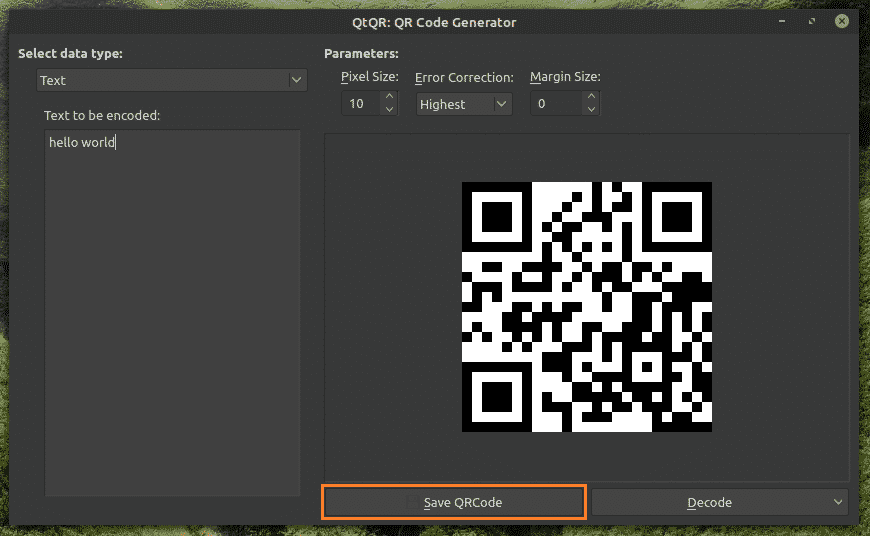Increase Margin Size with the up arrow
The height and width of the screenshot is (536, 870).
click(591, 97)
